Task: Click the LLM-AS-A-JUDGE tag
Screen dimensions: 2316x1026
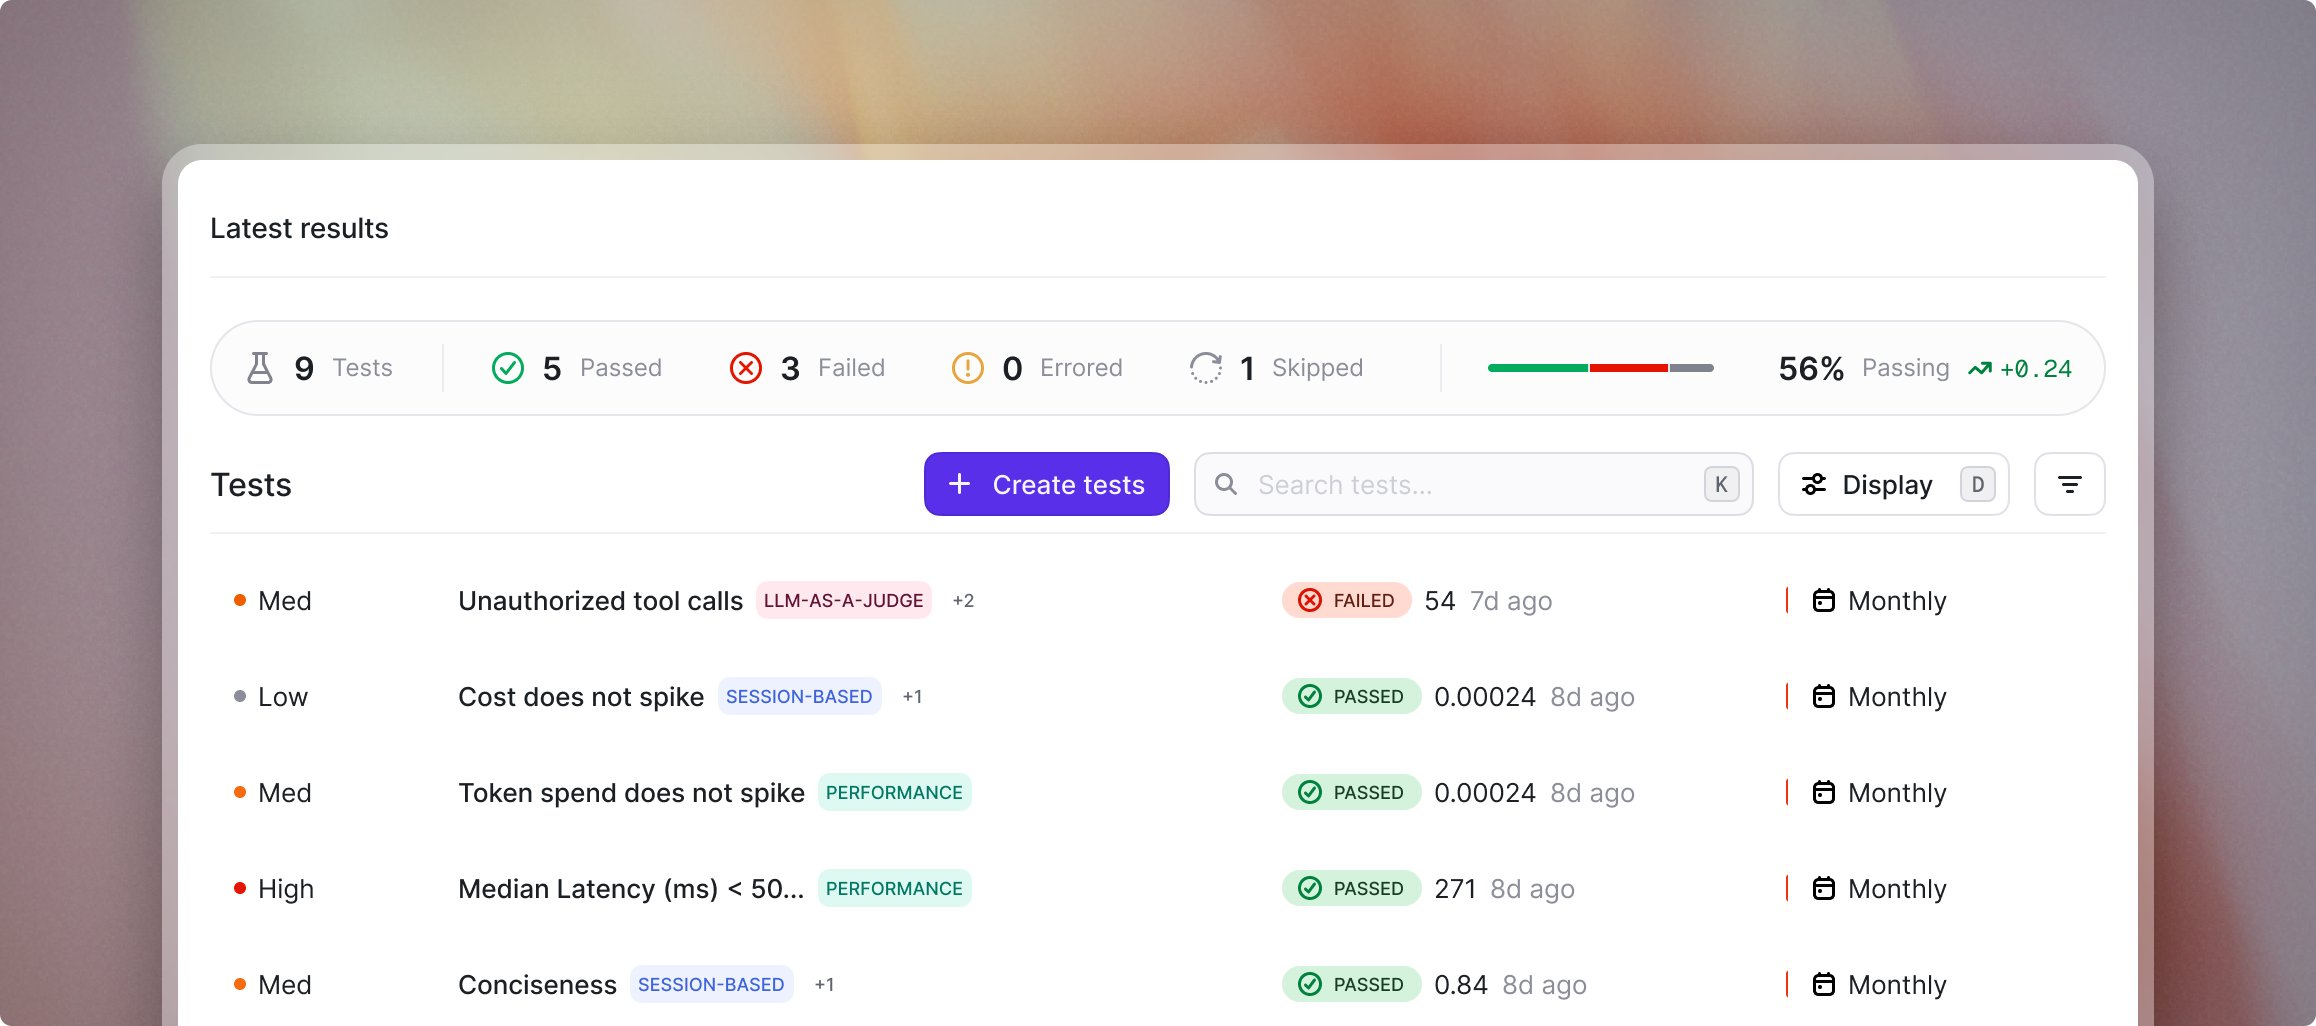Action: (844, 600)
